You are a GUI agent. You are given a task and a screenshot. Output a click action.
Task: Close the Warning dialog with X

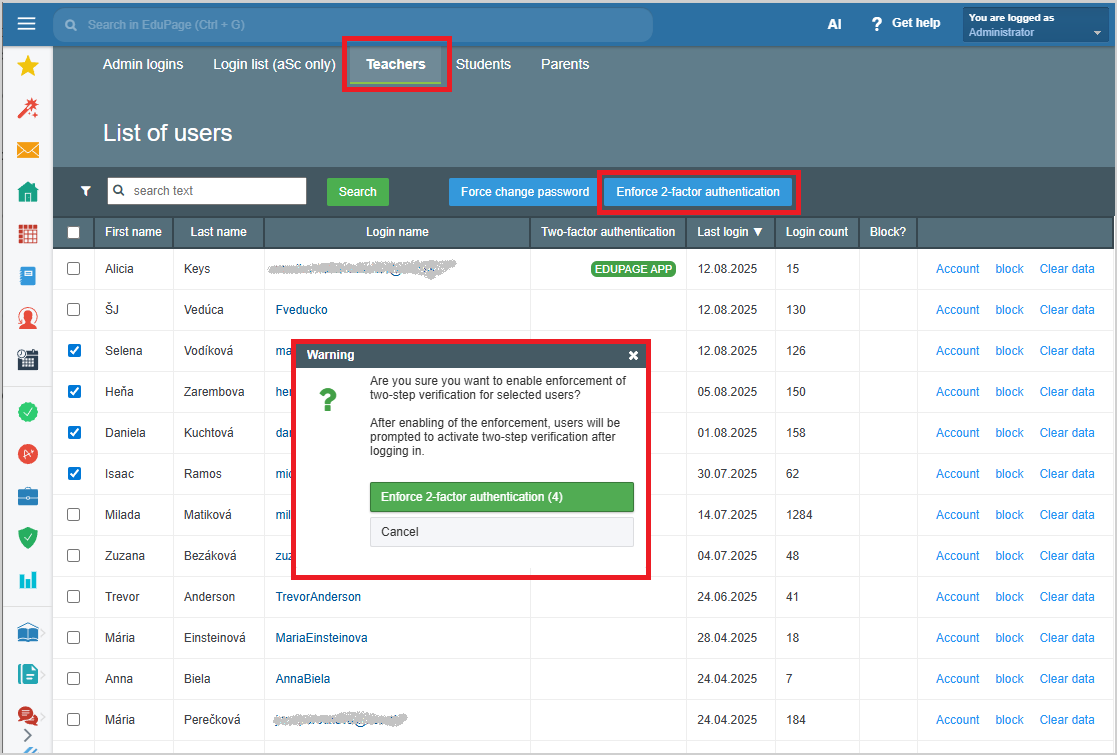pos(633,355)
